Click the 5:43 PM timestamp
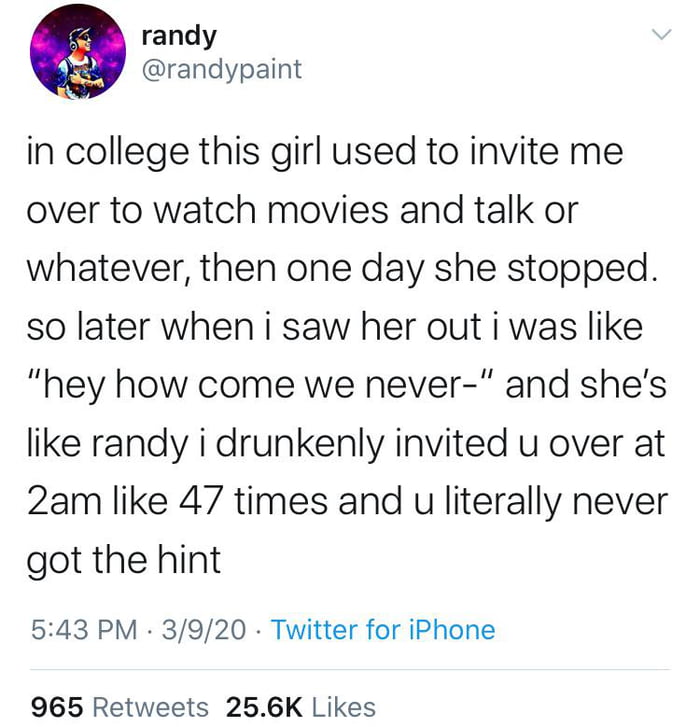Image resolution: width=700 pixels, height=727 pixels. coord(84,630)
